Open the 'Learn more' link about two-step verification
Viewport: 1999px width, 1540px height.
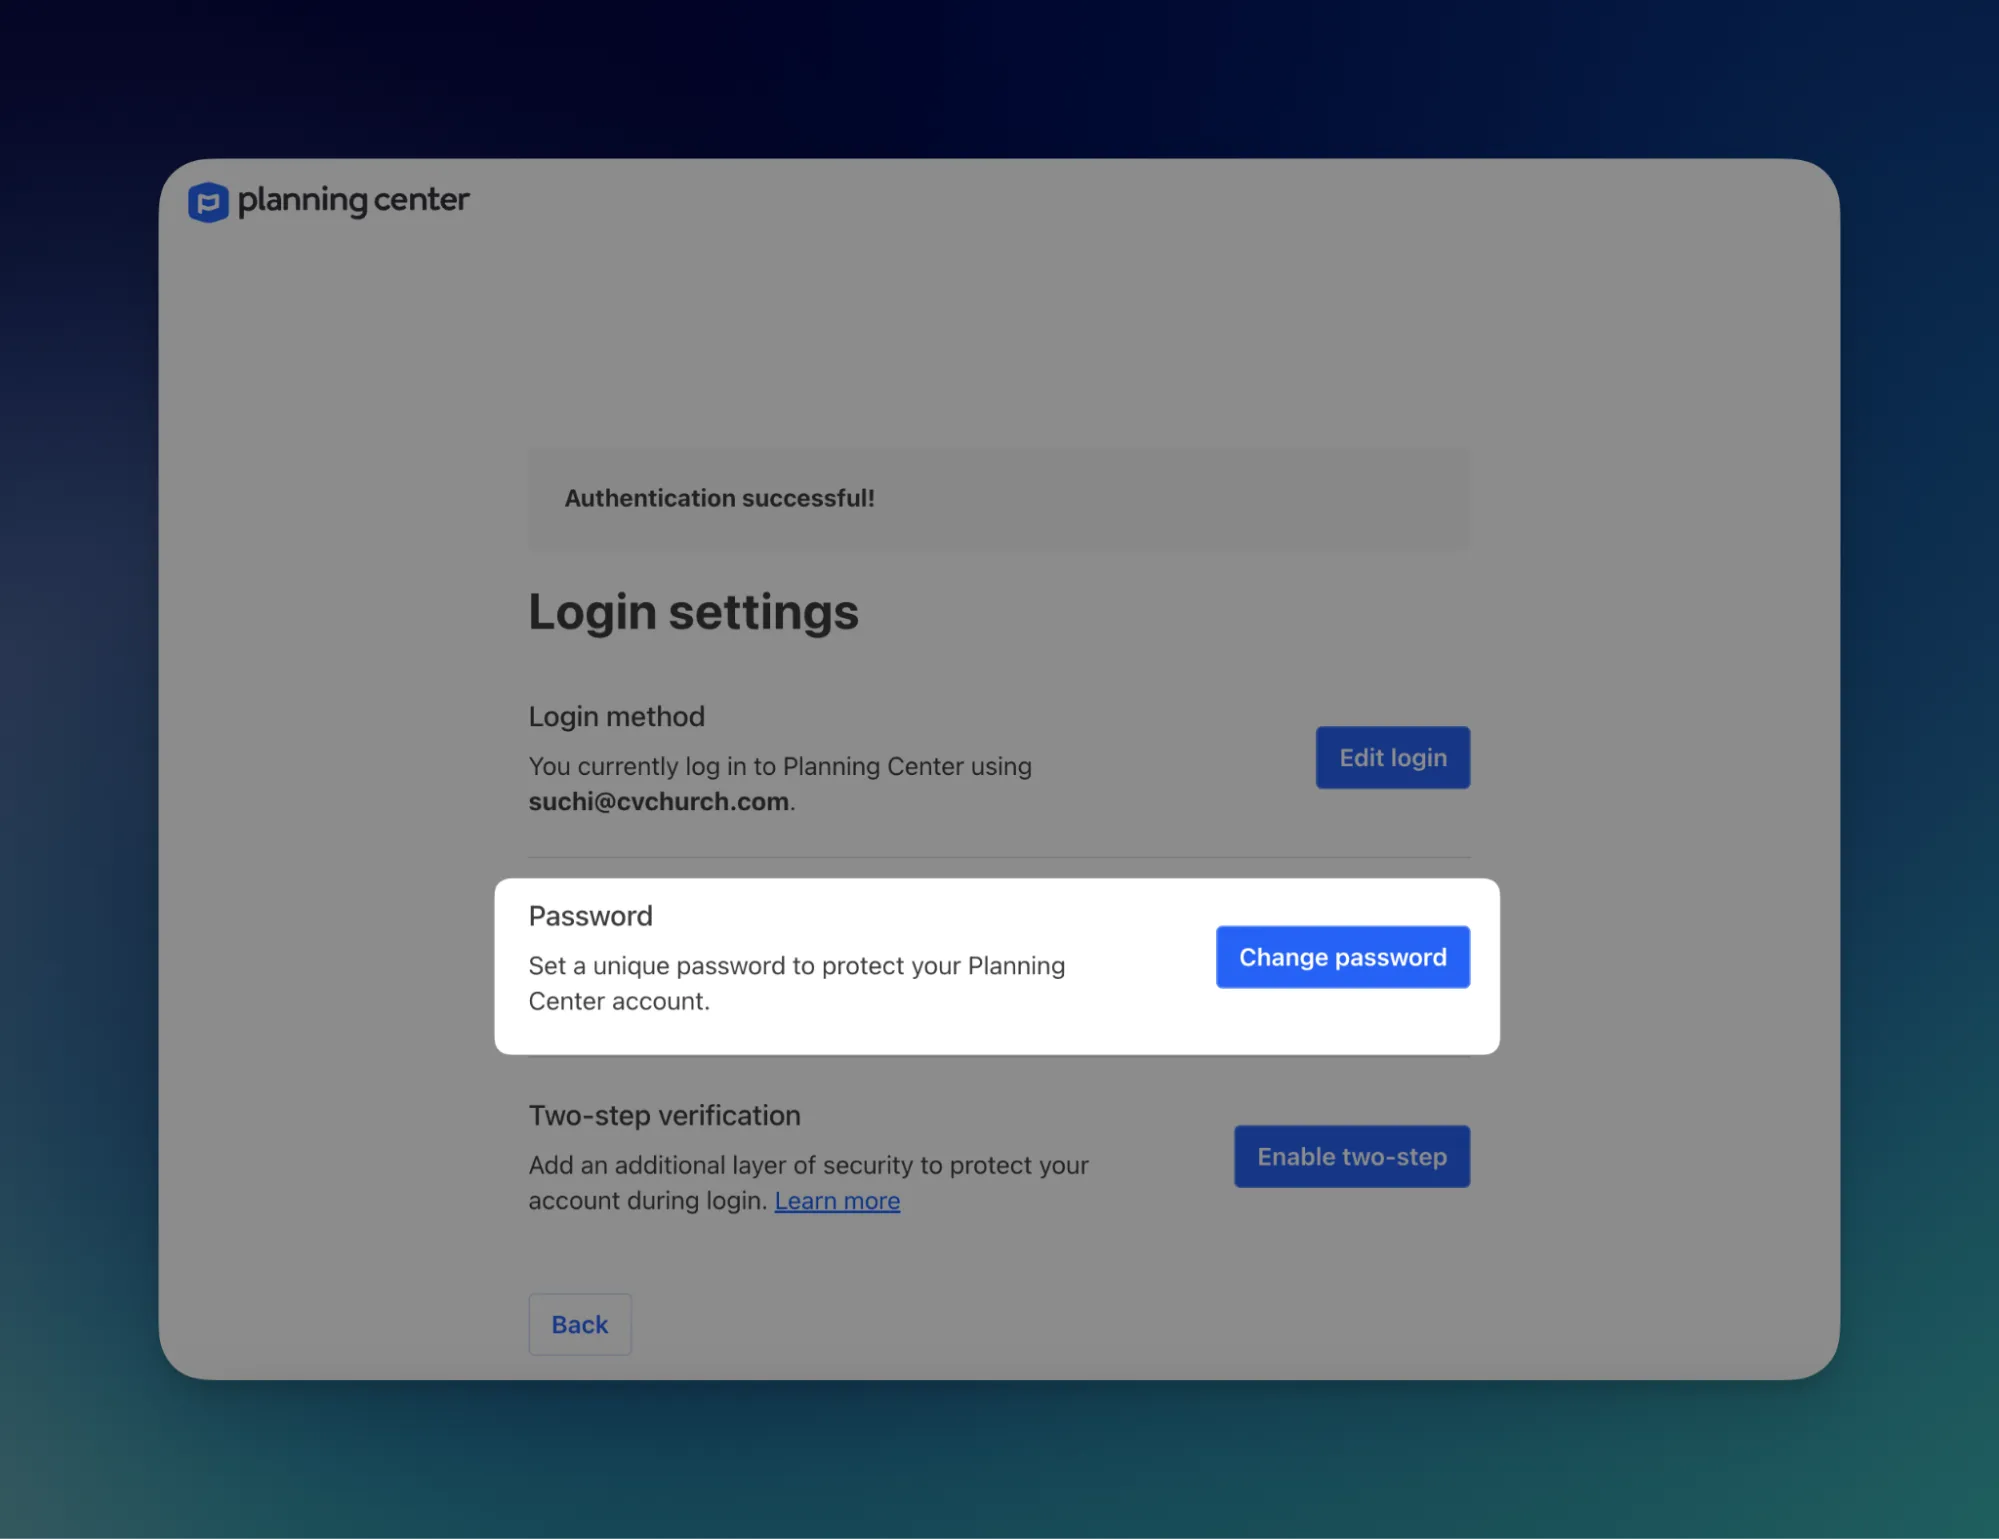pyautogui.click(x=837, y=1200)
